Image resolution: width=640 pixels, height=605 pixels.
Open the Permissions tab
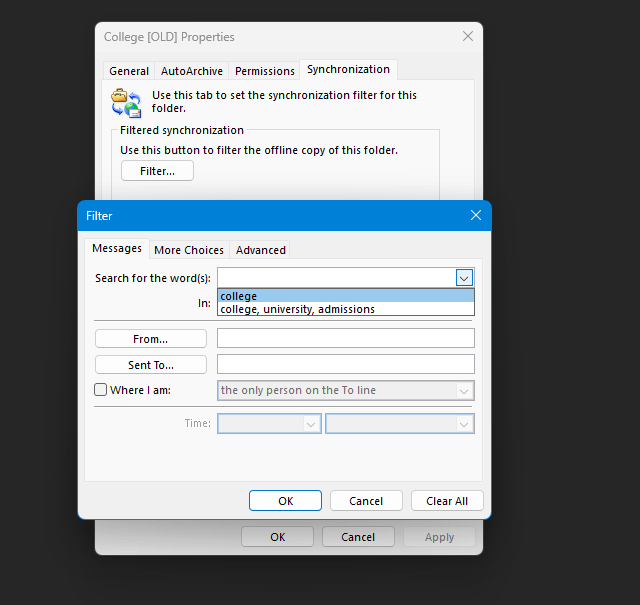click(x=264, y=71)
